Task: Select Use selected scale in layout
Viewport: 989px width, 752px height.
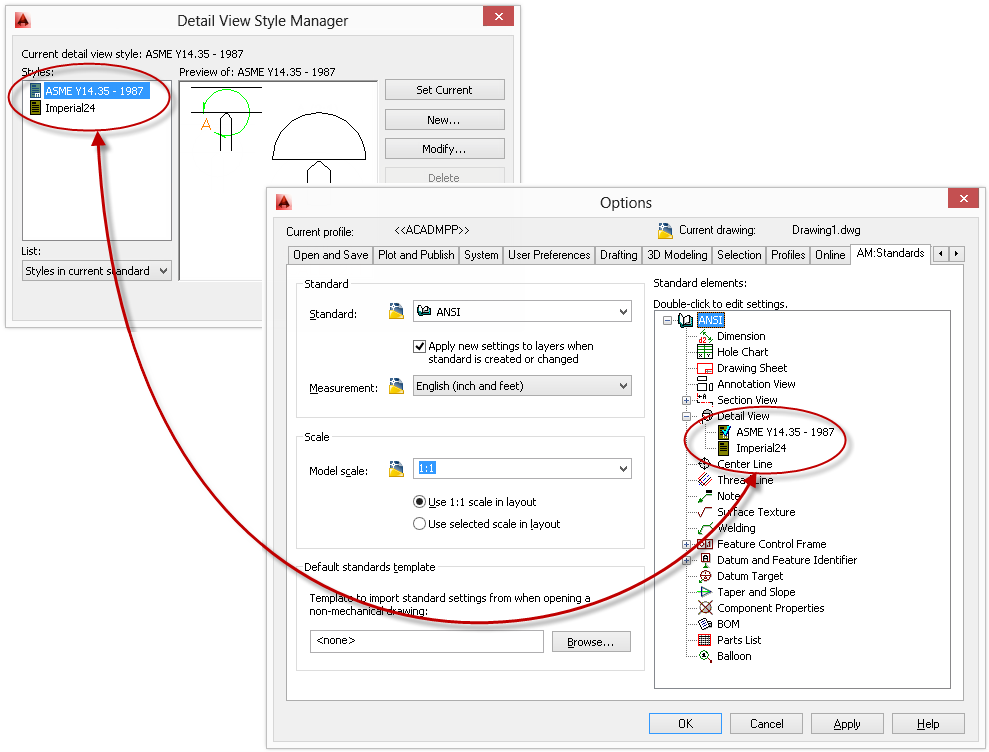Action: point(419,524)
